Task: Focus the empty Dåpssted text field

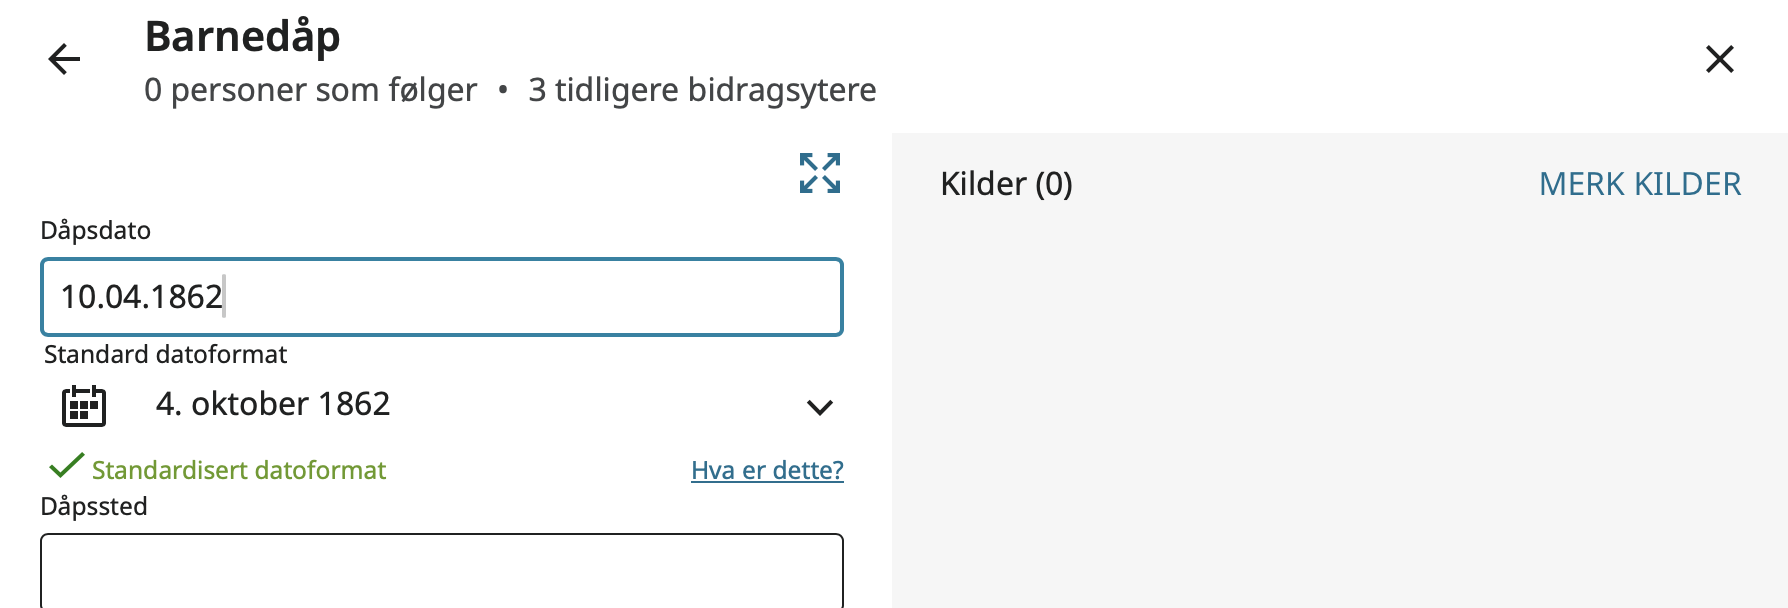Action: pos(441,570)
